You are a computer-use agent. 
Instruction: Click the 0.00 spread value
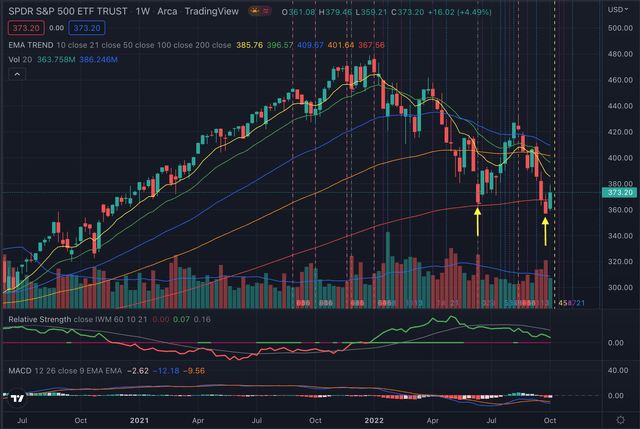56,28
